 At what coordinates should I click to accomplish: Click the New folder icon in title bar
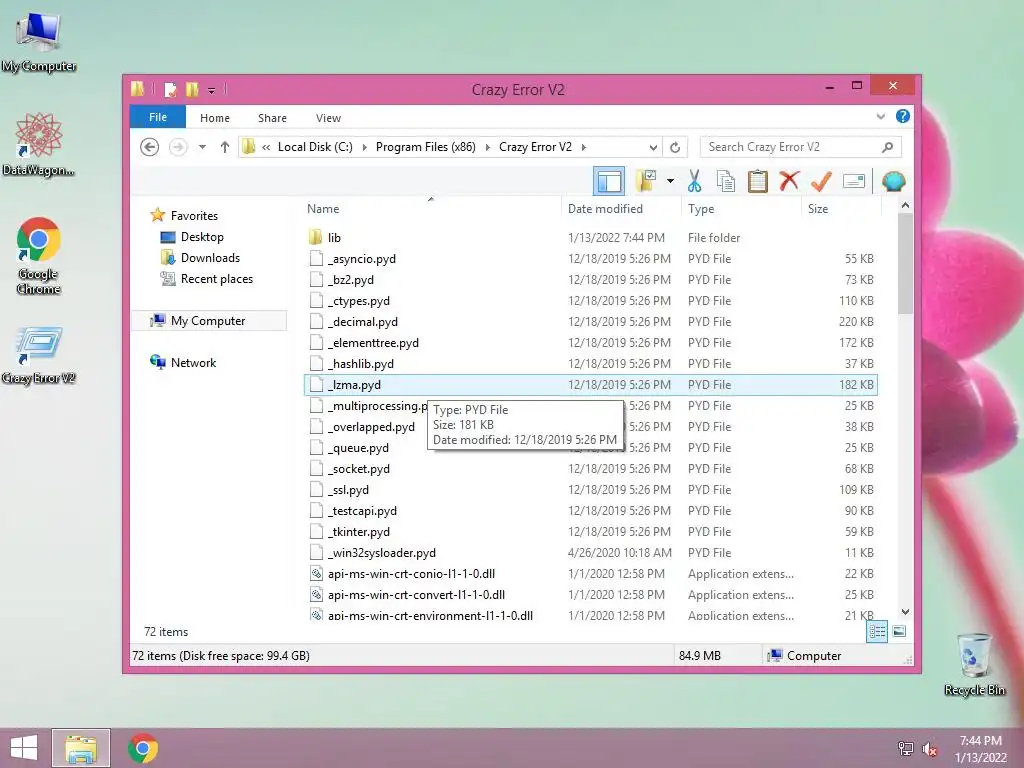[192, 89]
